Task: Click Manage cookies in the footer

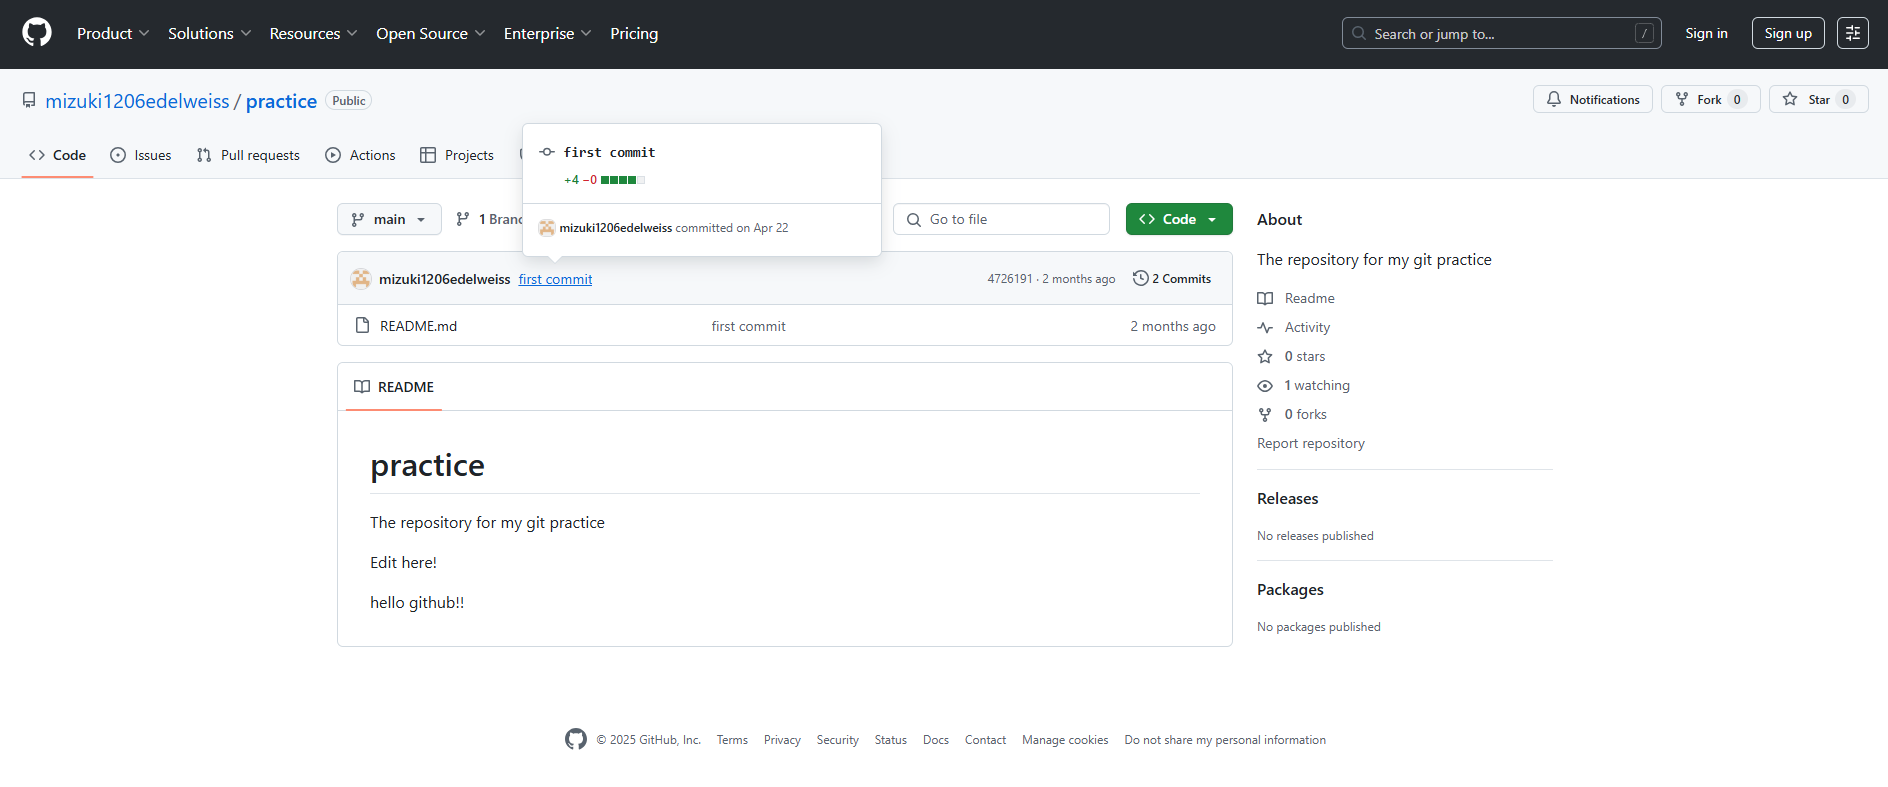Action: pyautogui.click(x=1065, y=740)
